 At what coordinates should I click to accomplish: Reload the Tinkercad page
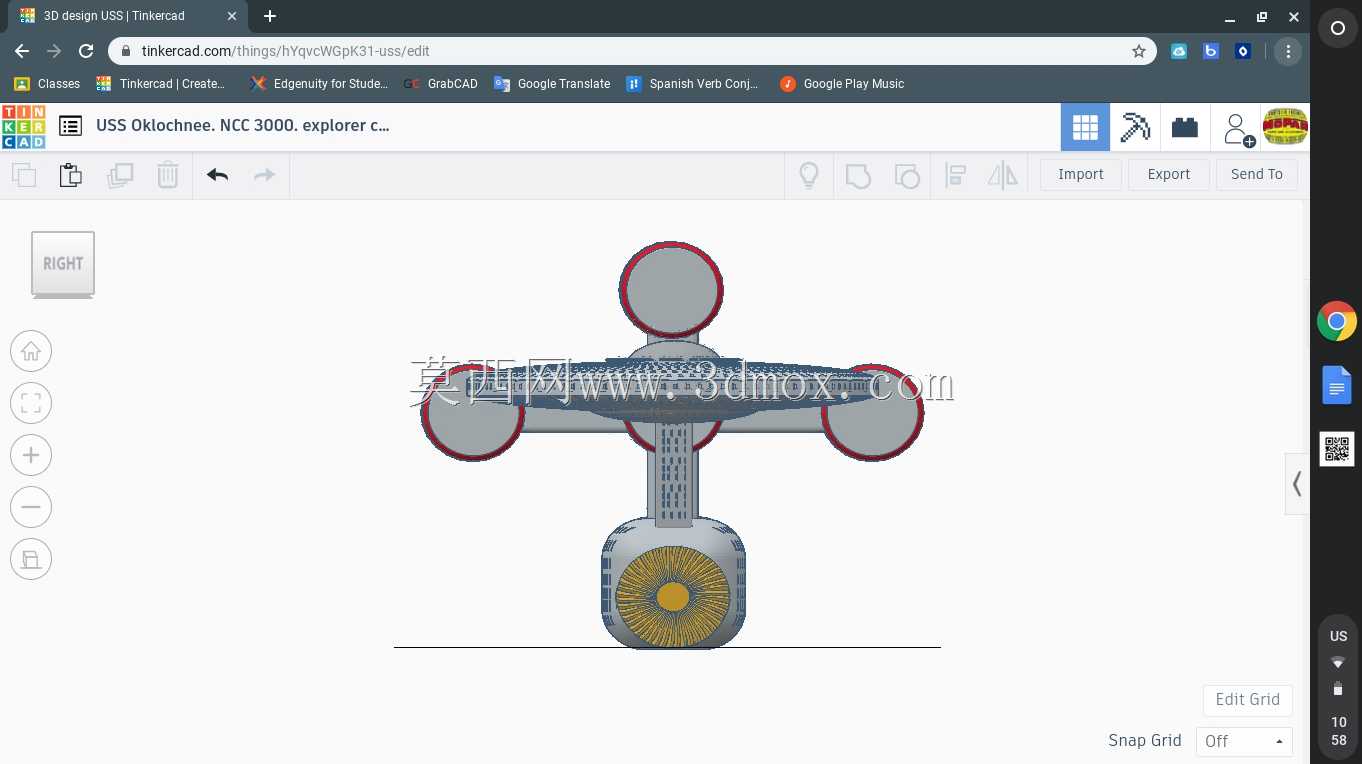click(86, 51)
